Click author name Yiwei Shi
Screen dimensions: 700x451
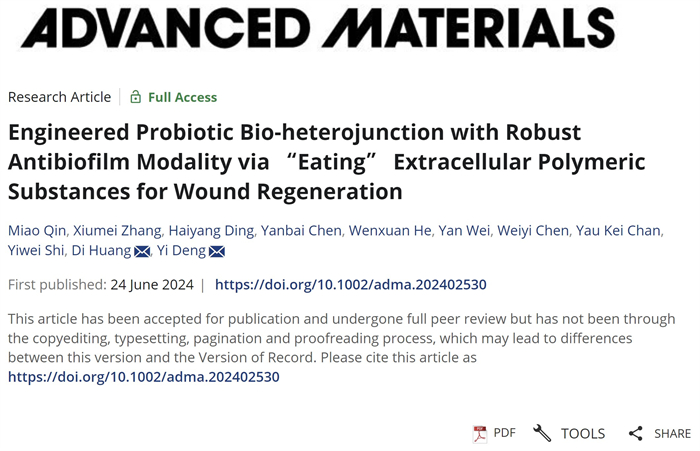[x=35, y=251]
